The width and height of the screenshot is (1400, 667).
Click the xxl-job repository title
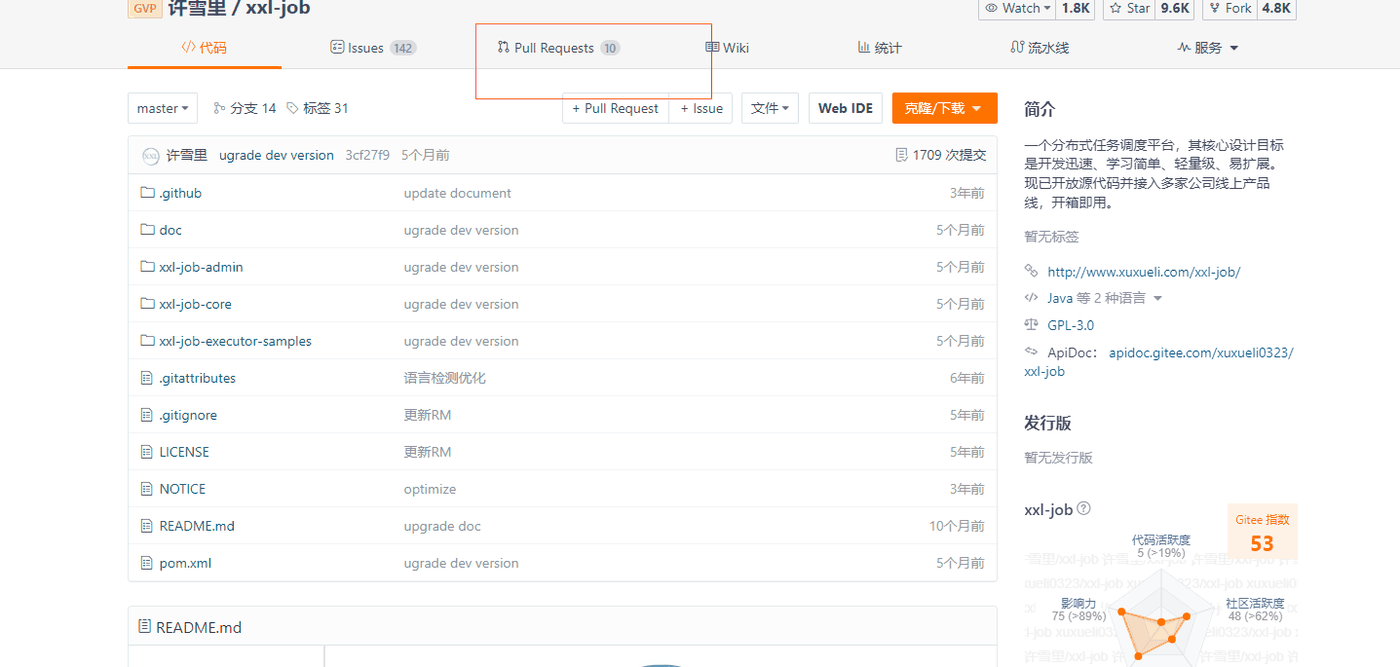click(x=278, y=8)
